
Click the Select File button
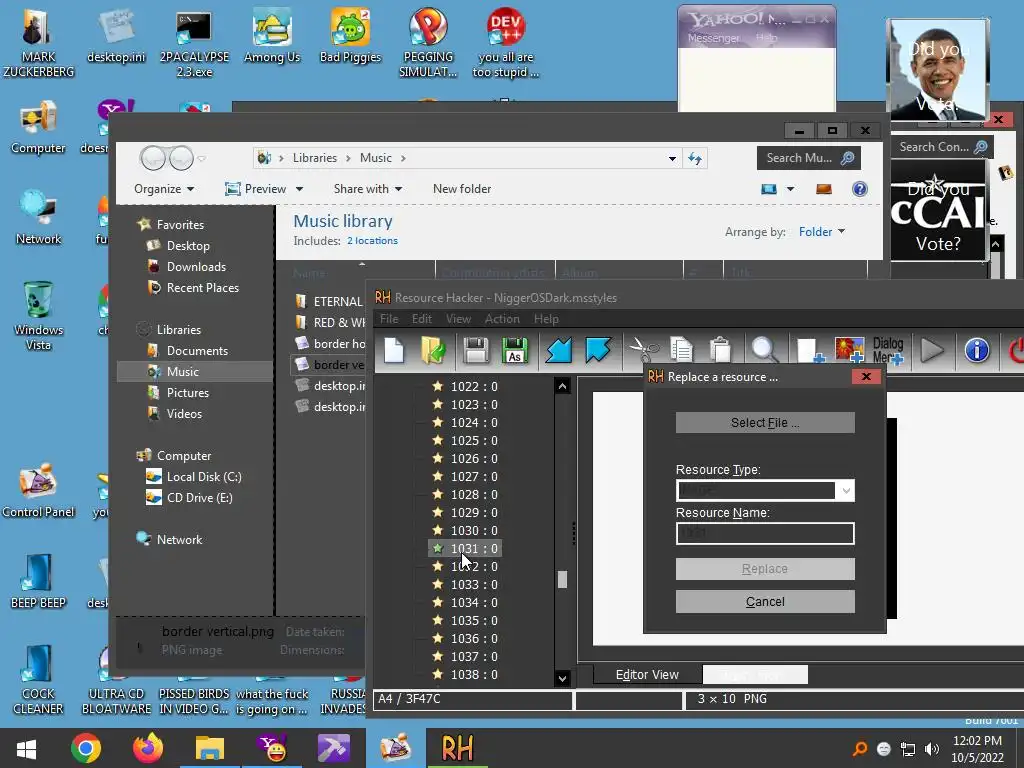[x=765, y=423]
